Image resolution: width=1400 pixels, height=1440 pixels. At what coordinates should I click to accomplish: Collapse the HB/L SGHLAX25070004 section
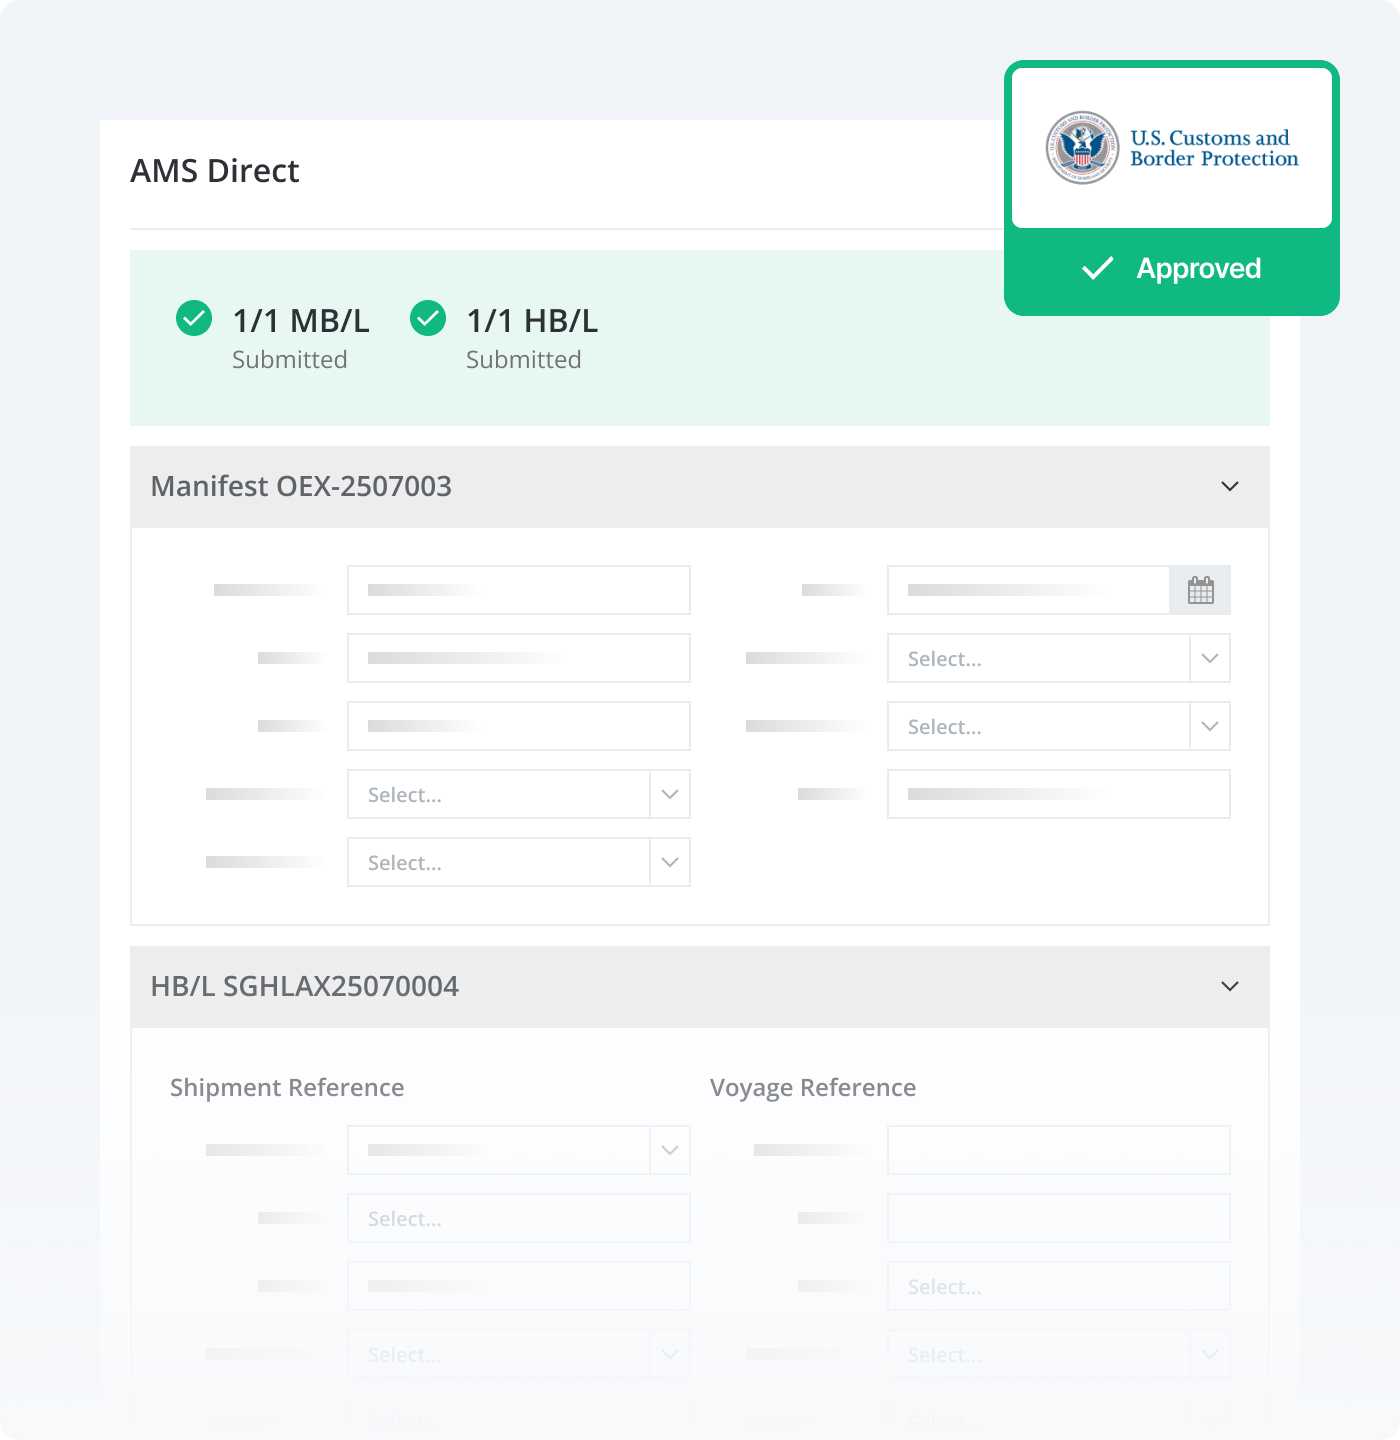click(1229, 986)
